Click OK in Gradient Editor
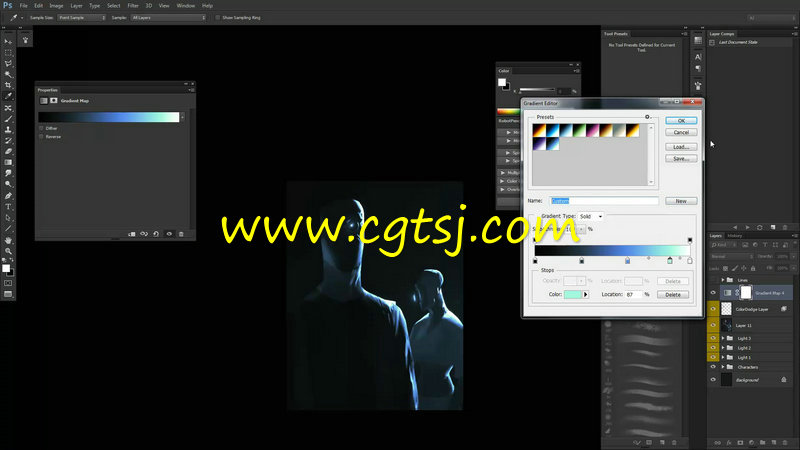800x450 pixels. (x=681, y=121)
